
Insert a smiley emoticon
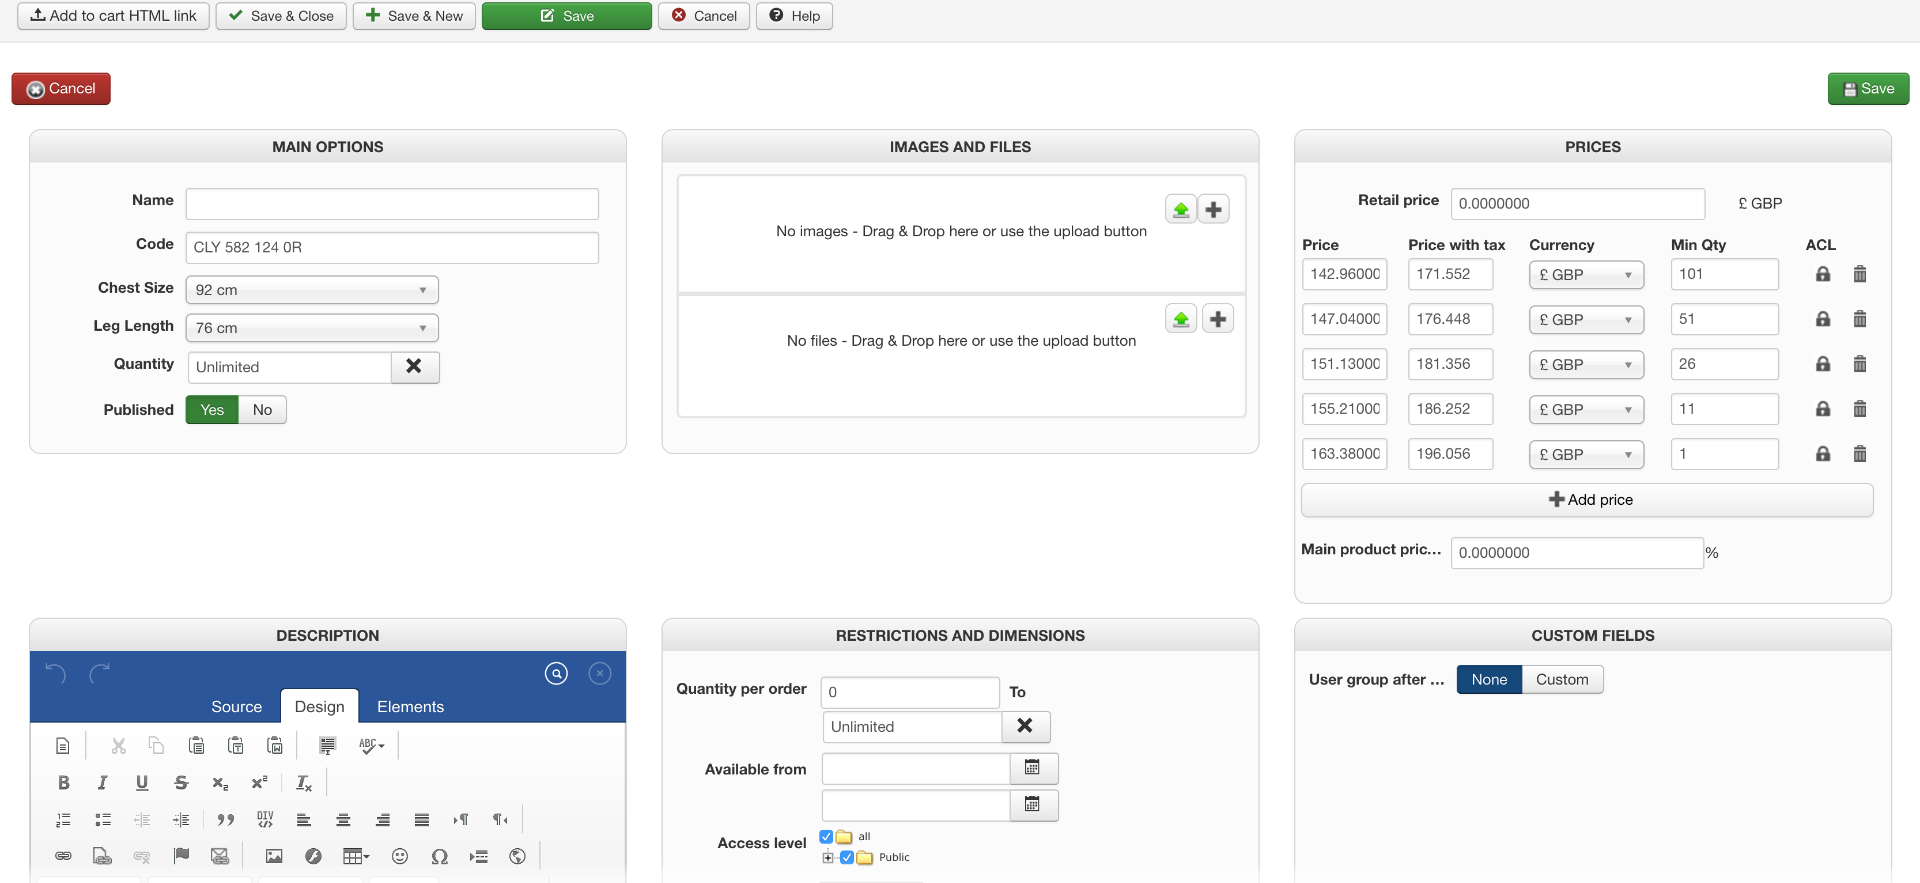(400, 856)
